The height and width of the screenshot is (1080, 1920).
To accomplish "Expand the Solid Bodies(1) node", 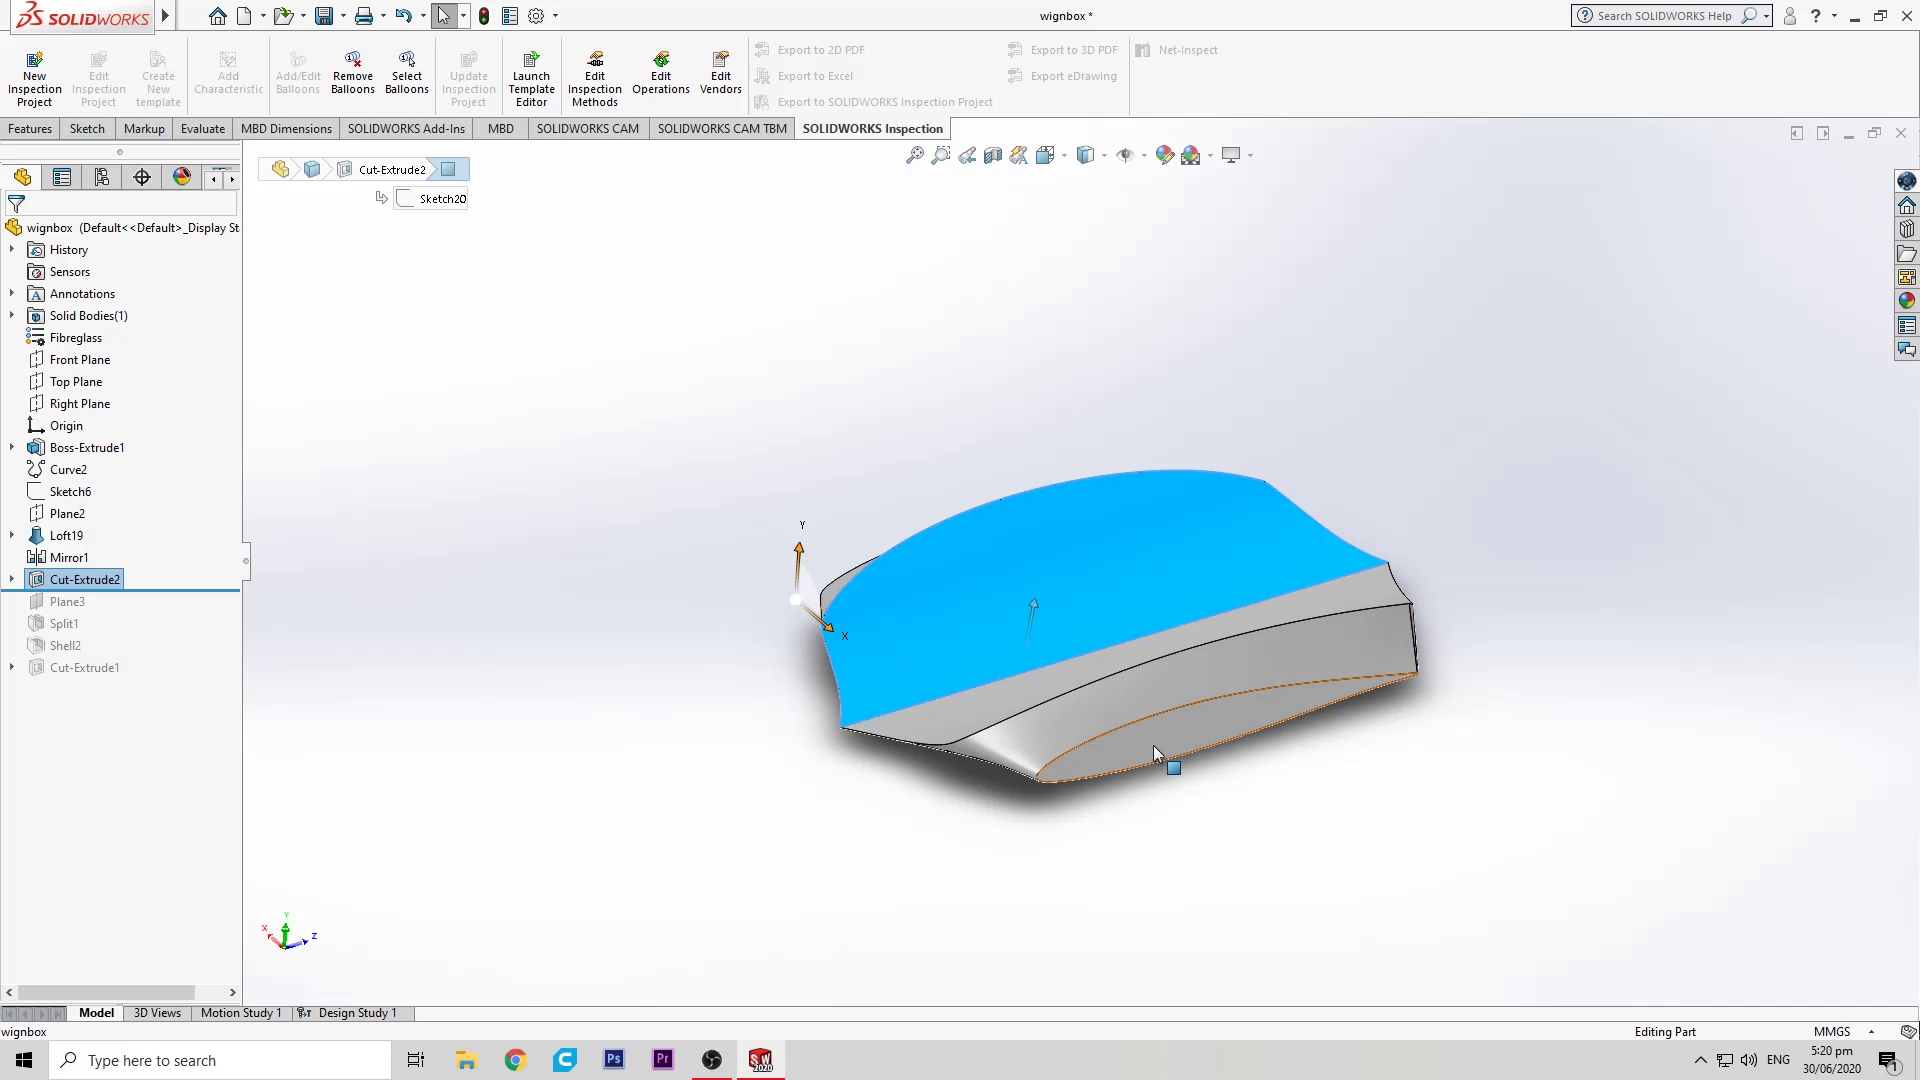I will pos(12,315).
